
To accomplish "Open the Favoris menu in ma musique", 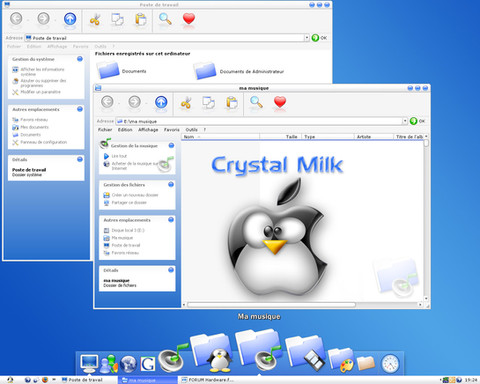I will tap(171, 130).
